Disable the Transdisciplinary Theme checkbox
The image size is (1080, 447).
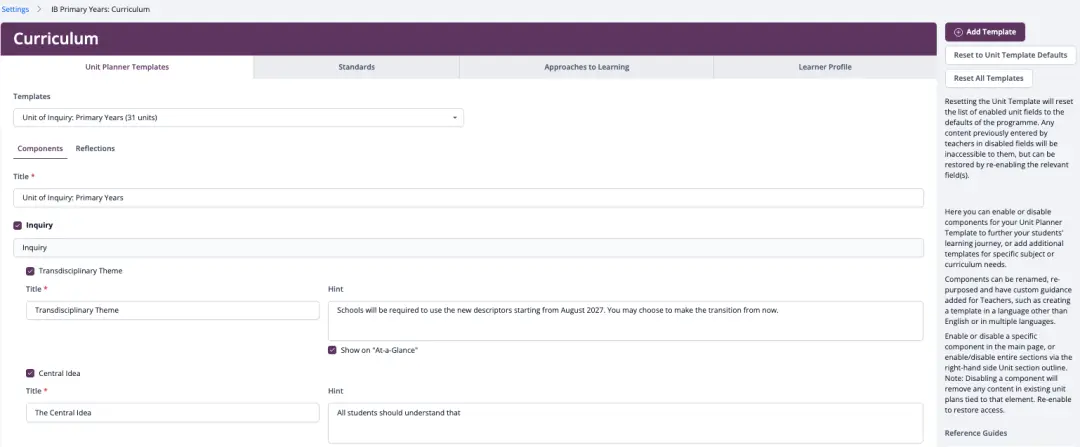[30, 271]
